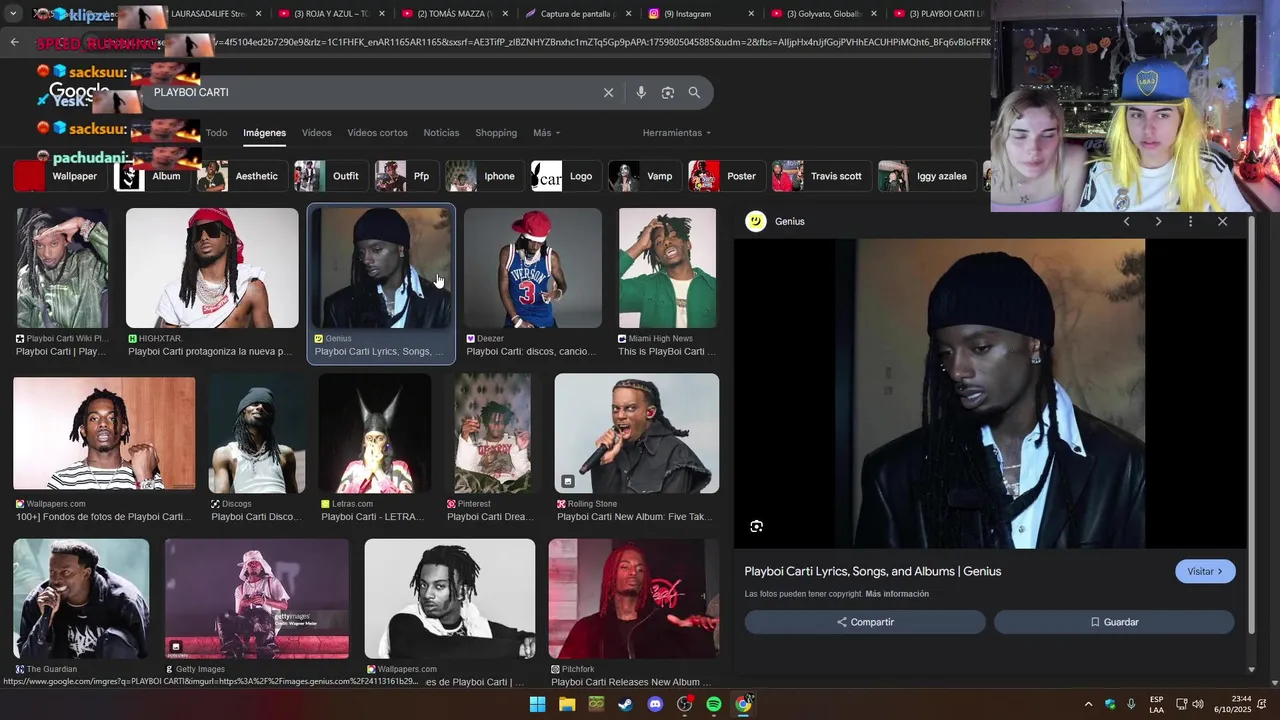
Task: Show previous image in Genius preview panel
Action: pos(1126,222)
